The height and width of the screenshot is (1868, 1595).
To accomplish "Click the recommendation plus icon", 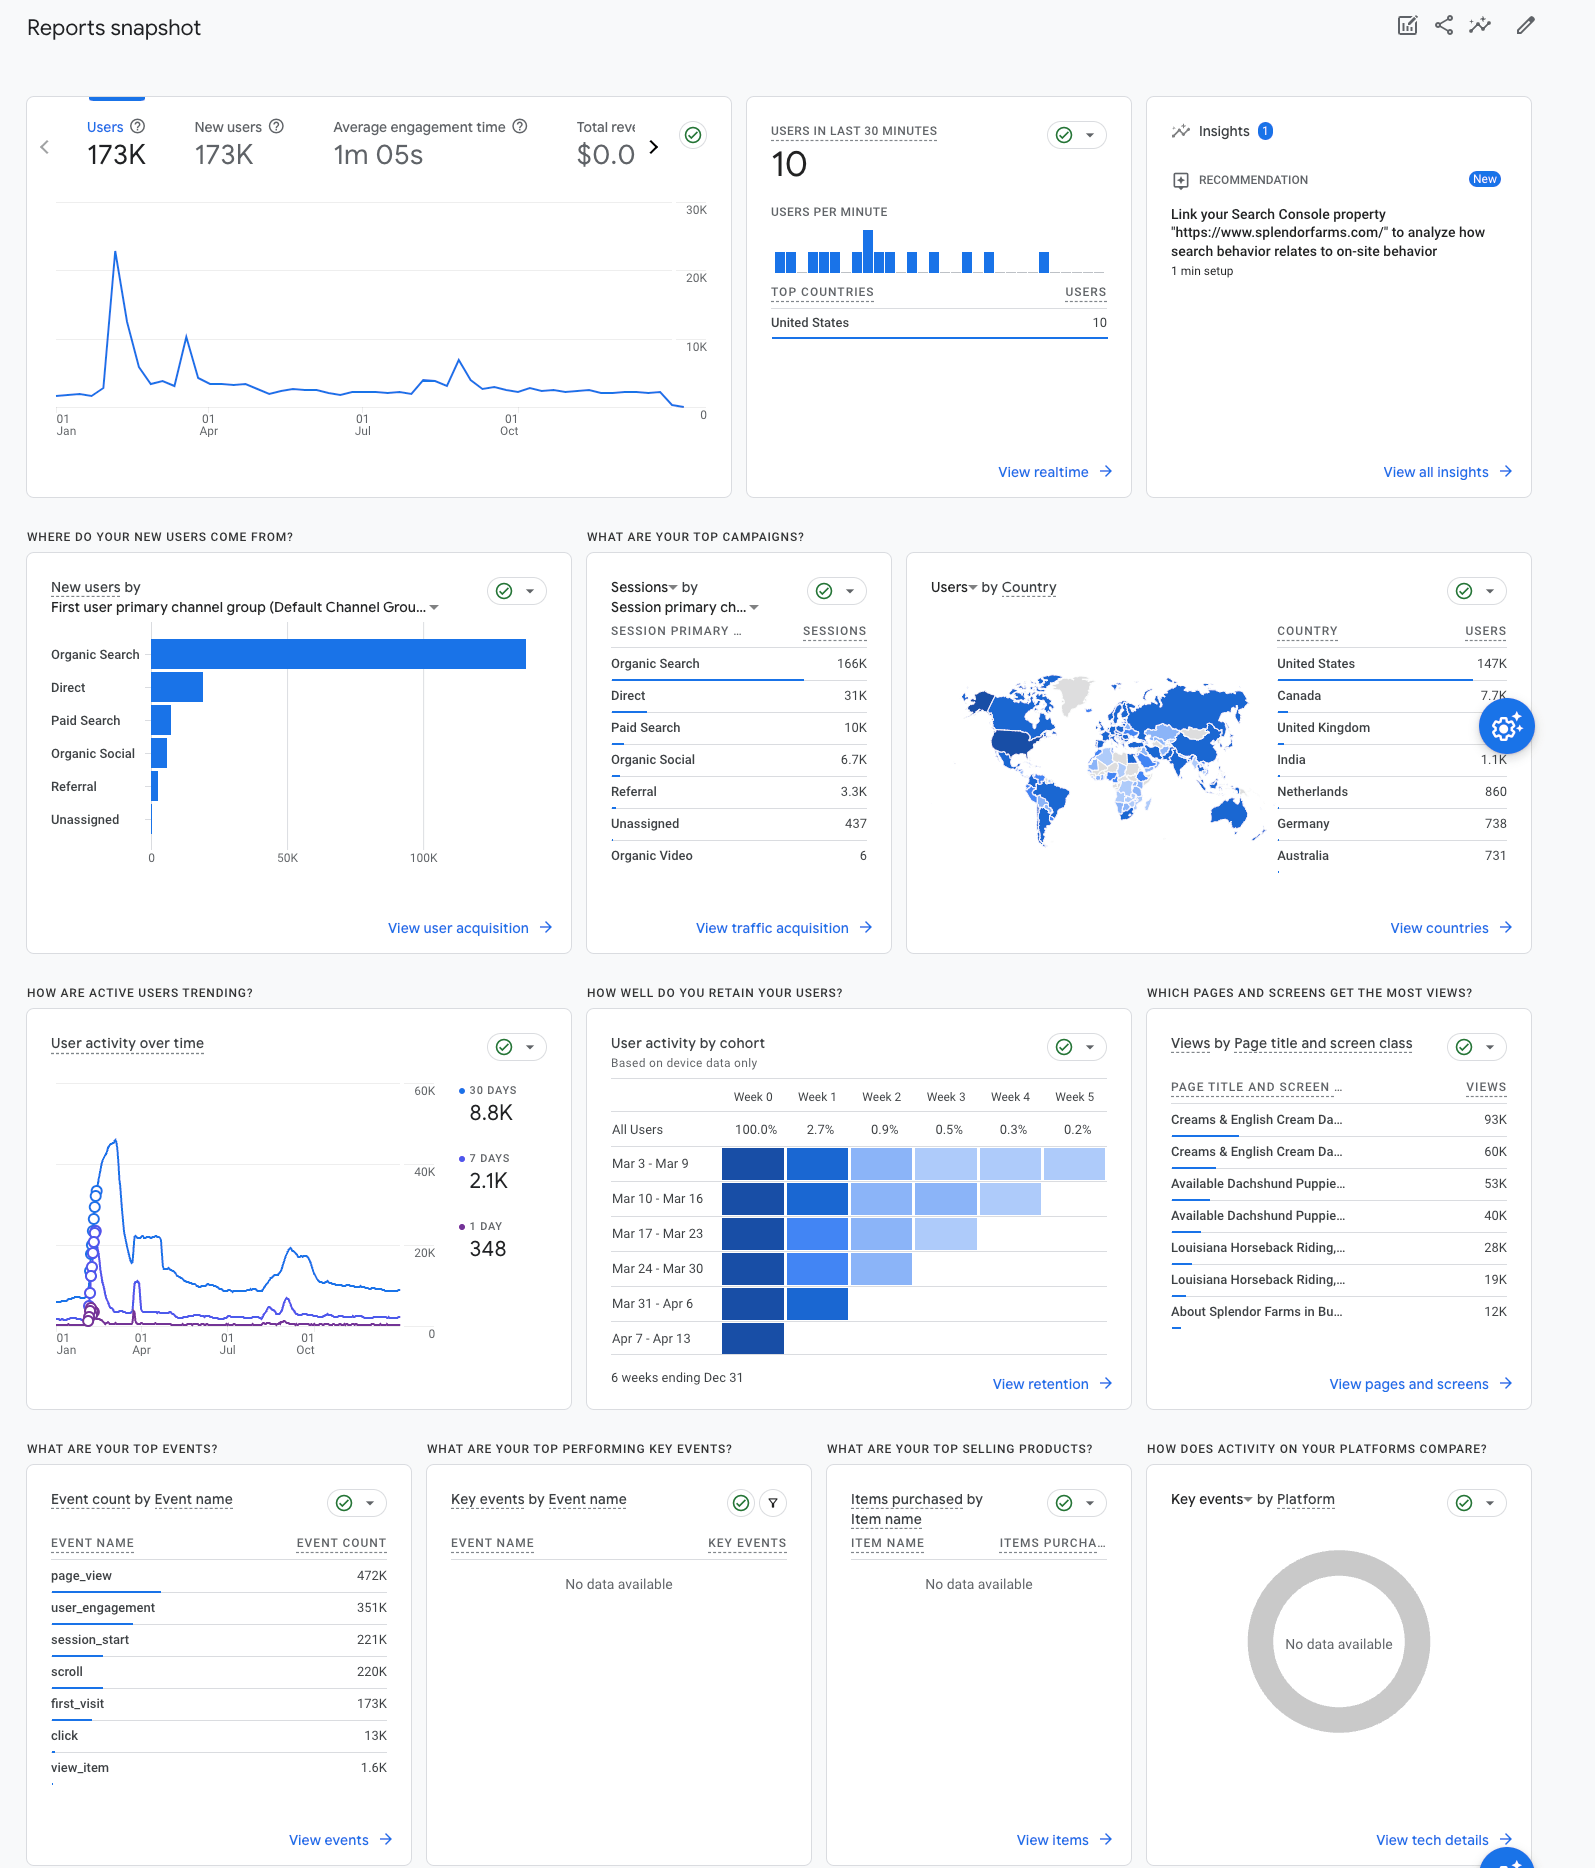I will [1180, 180].
